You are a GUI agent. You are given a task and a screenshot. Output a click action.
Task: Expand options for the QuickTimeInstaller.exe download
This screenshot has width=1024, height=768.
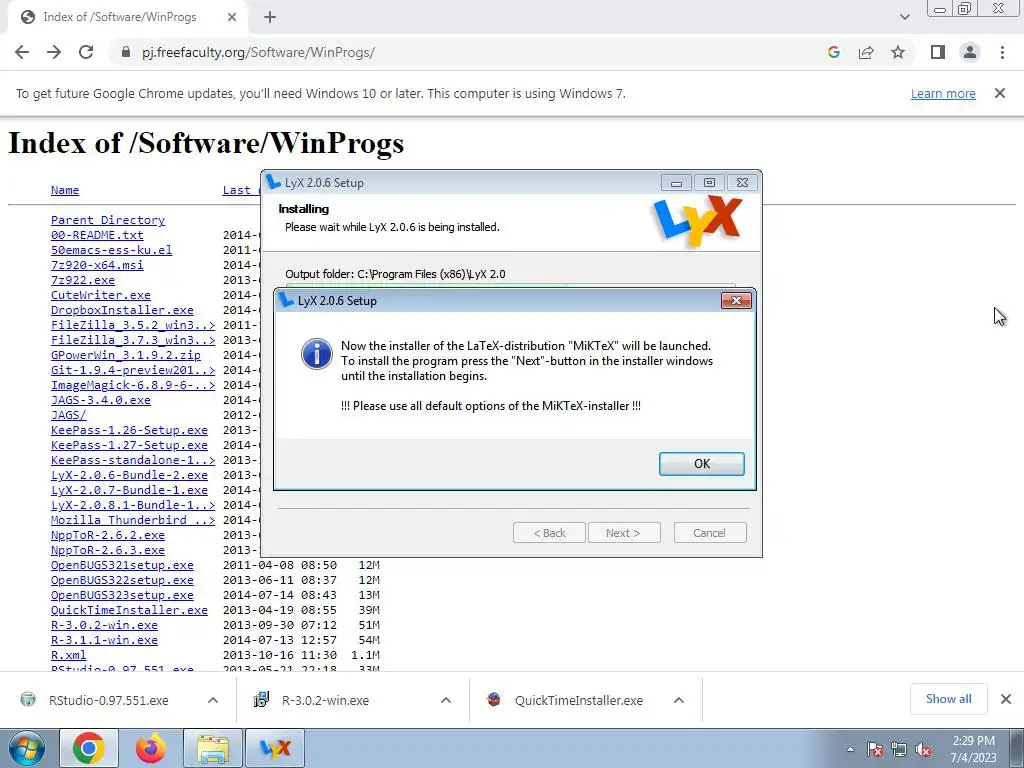point(679,700)
